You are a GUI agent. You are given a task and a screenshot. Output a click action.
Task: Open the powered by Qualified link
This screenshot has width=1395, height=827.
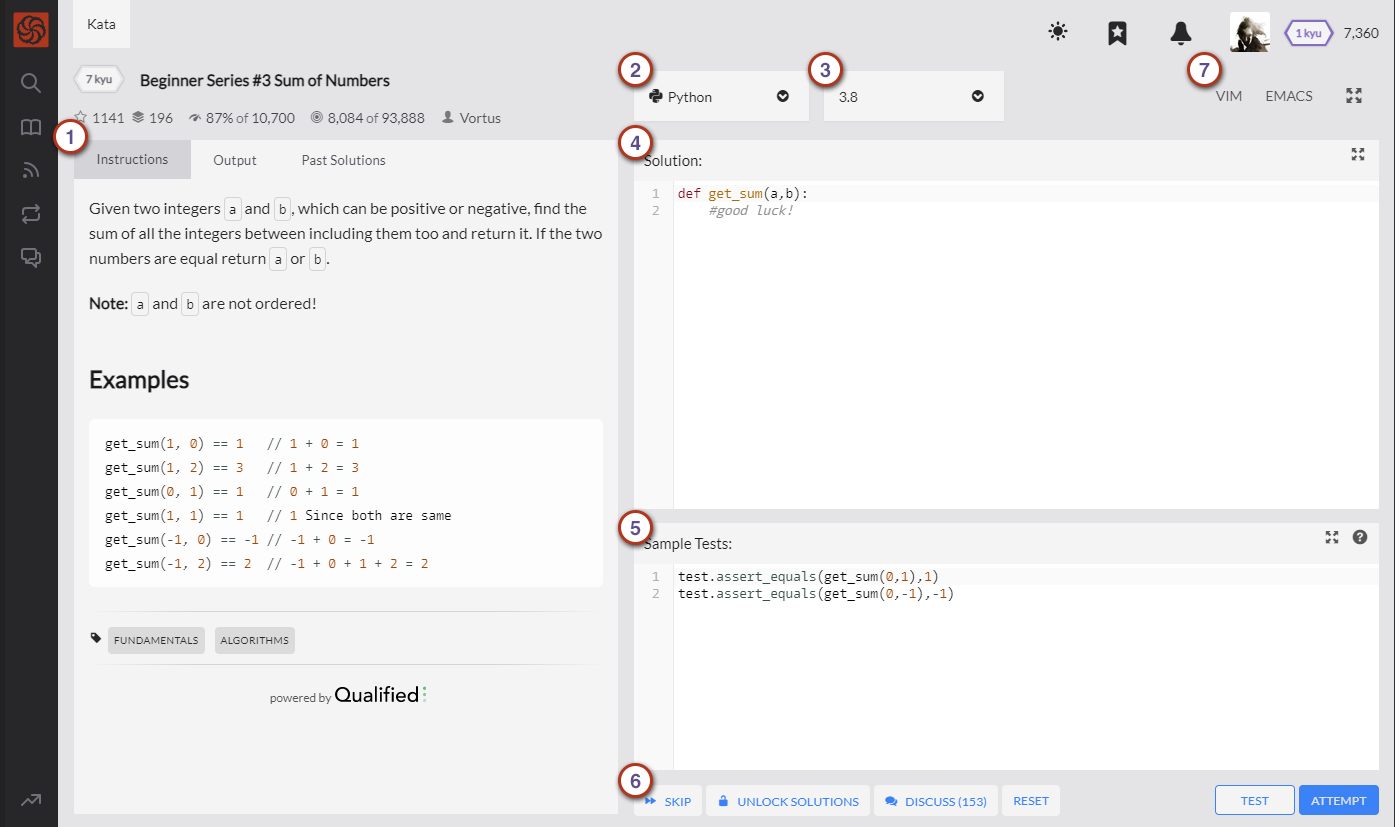pyautogui.click(x=348, y=695)
